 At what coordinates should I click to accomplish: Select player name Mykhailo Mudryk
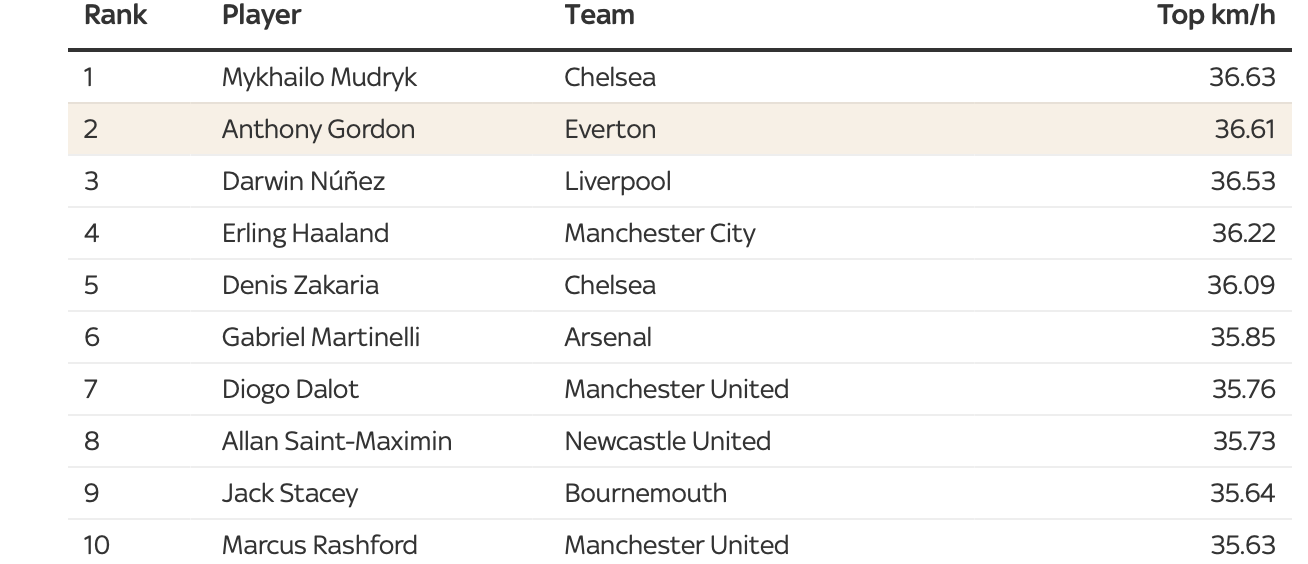(319, 77)
